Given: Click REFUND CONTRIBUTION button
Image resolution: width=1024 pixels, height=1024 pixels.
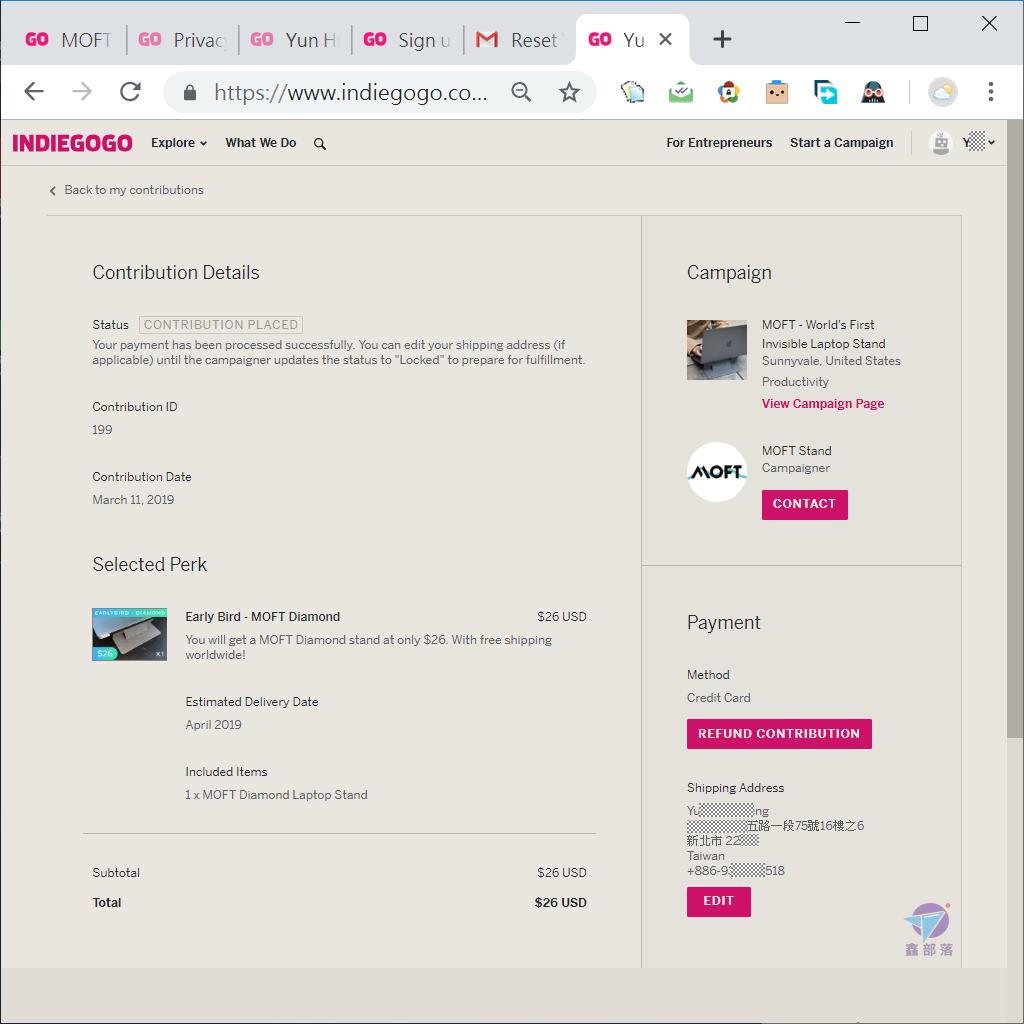Looking at the screenshot, I should tap(778, 734).
